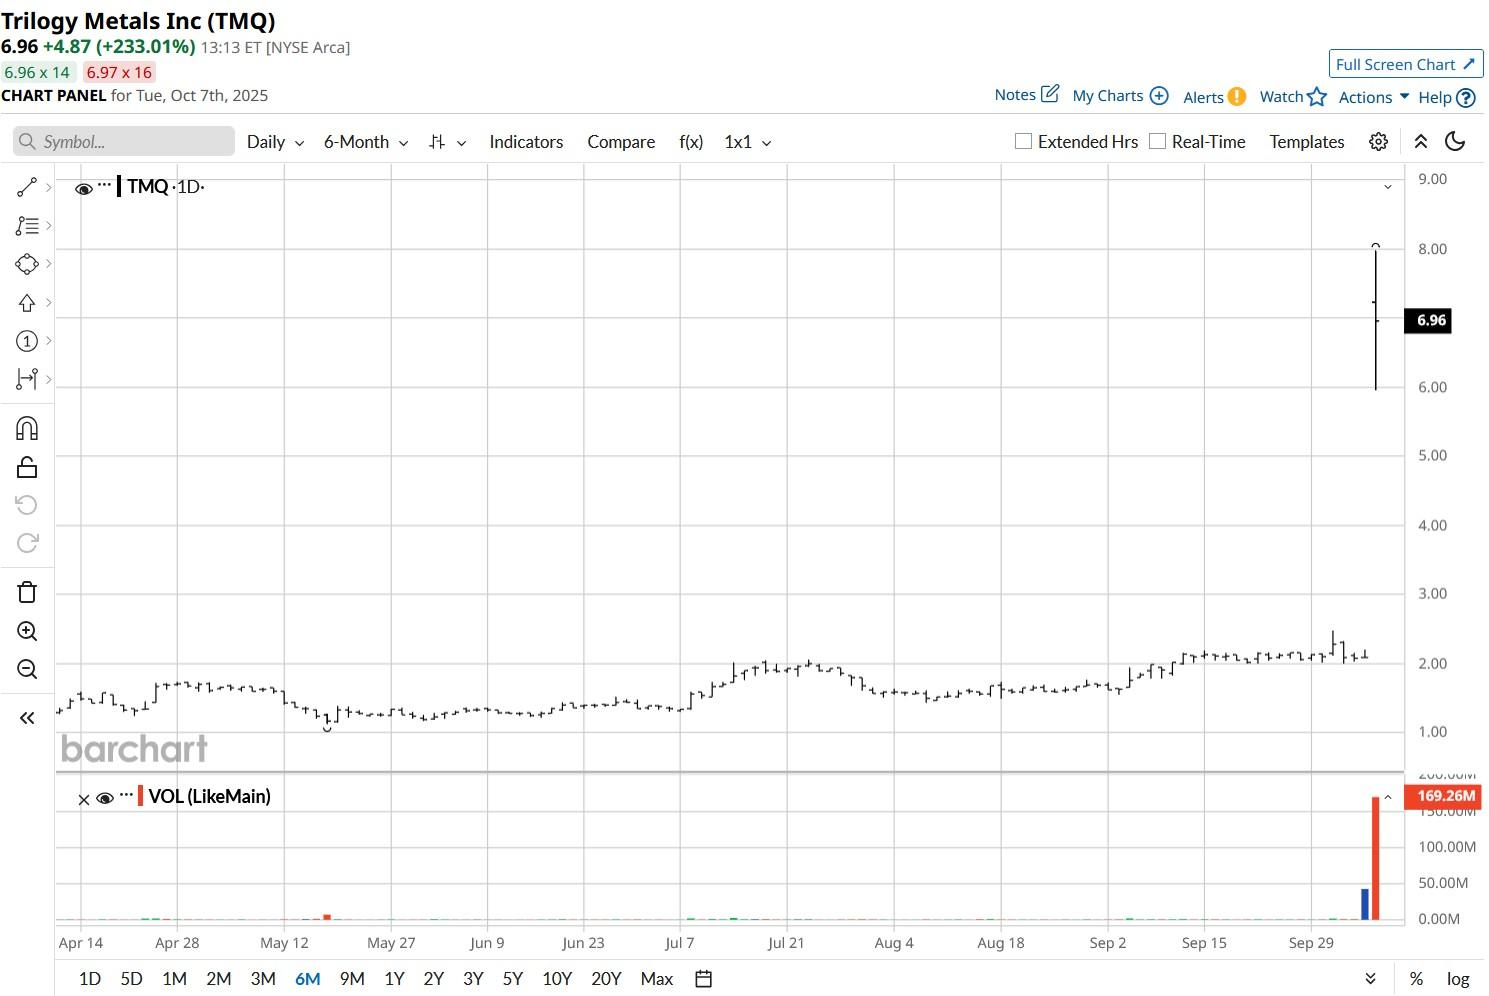Click the Symbol search field
1489x996 pixels.
[124, 142]
